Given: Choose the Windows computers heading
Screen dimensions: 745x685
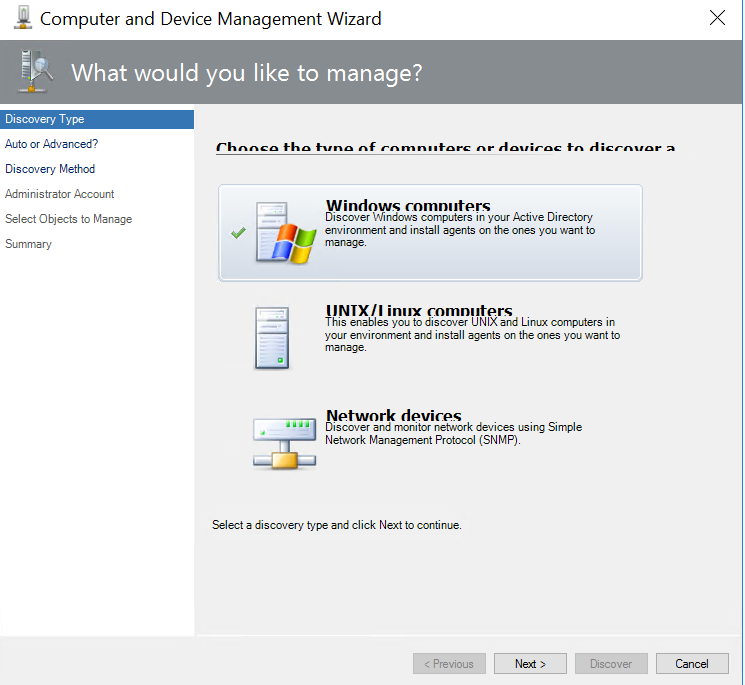Looking at the screenshot, I should [x=408, y=205].
